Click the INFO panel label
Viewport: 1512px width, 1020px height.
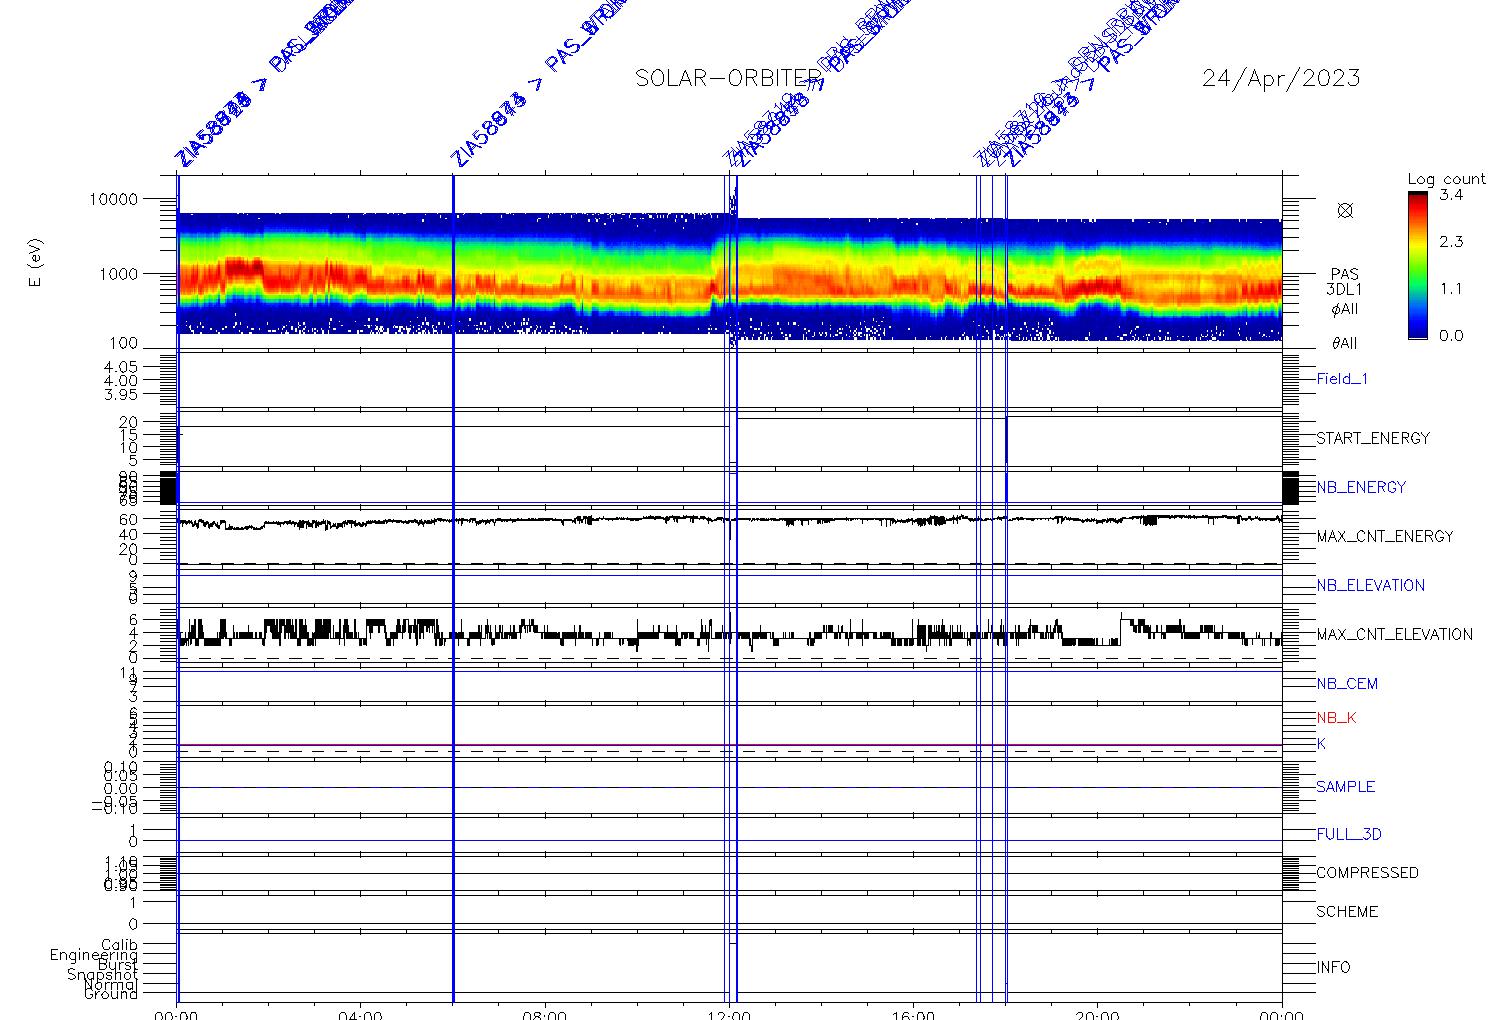click(1333, 967)
